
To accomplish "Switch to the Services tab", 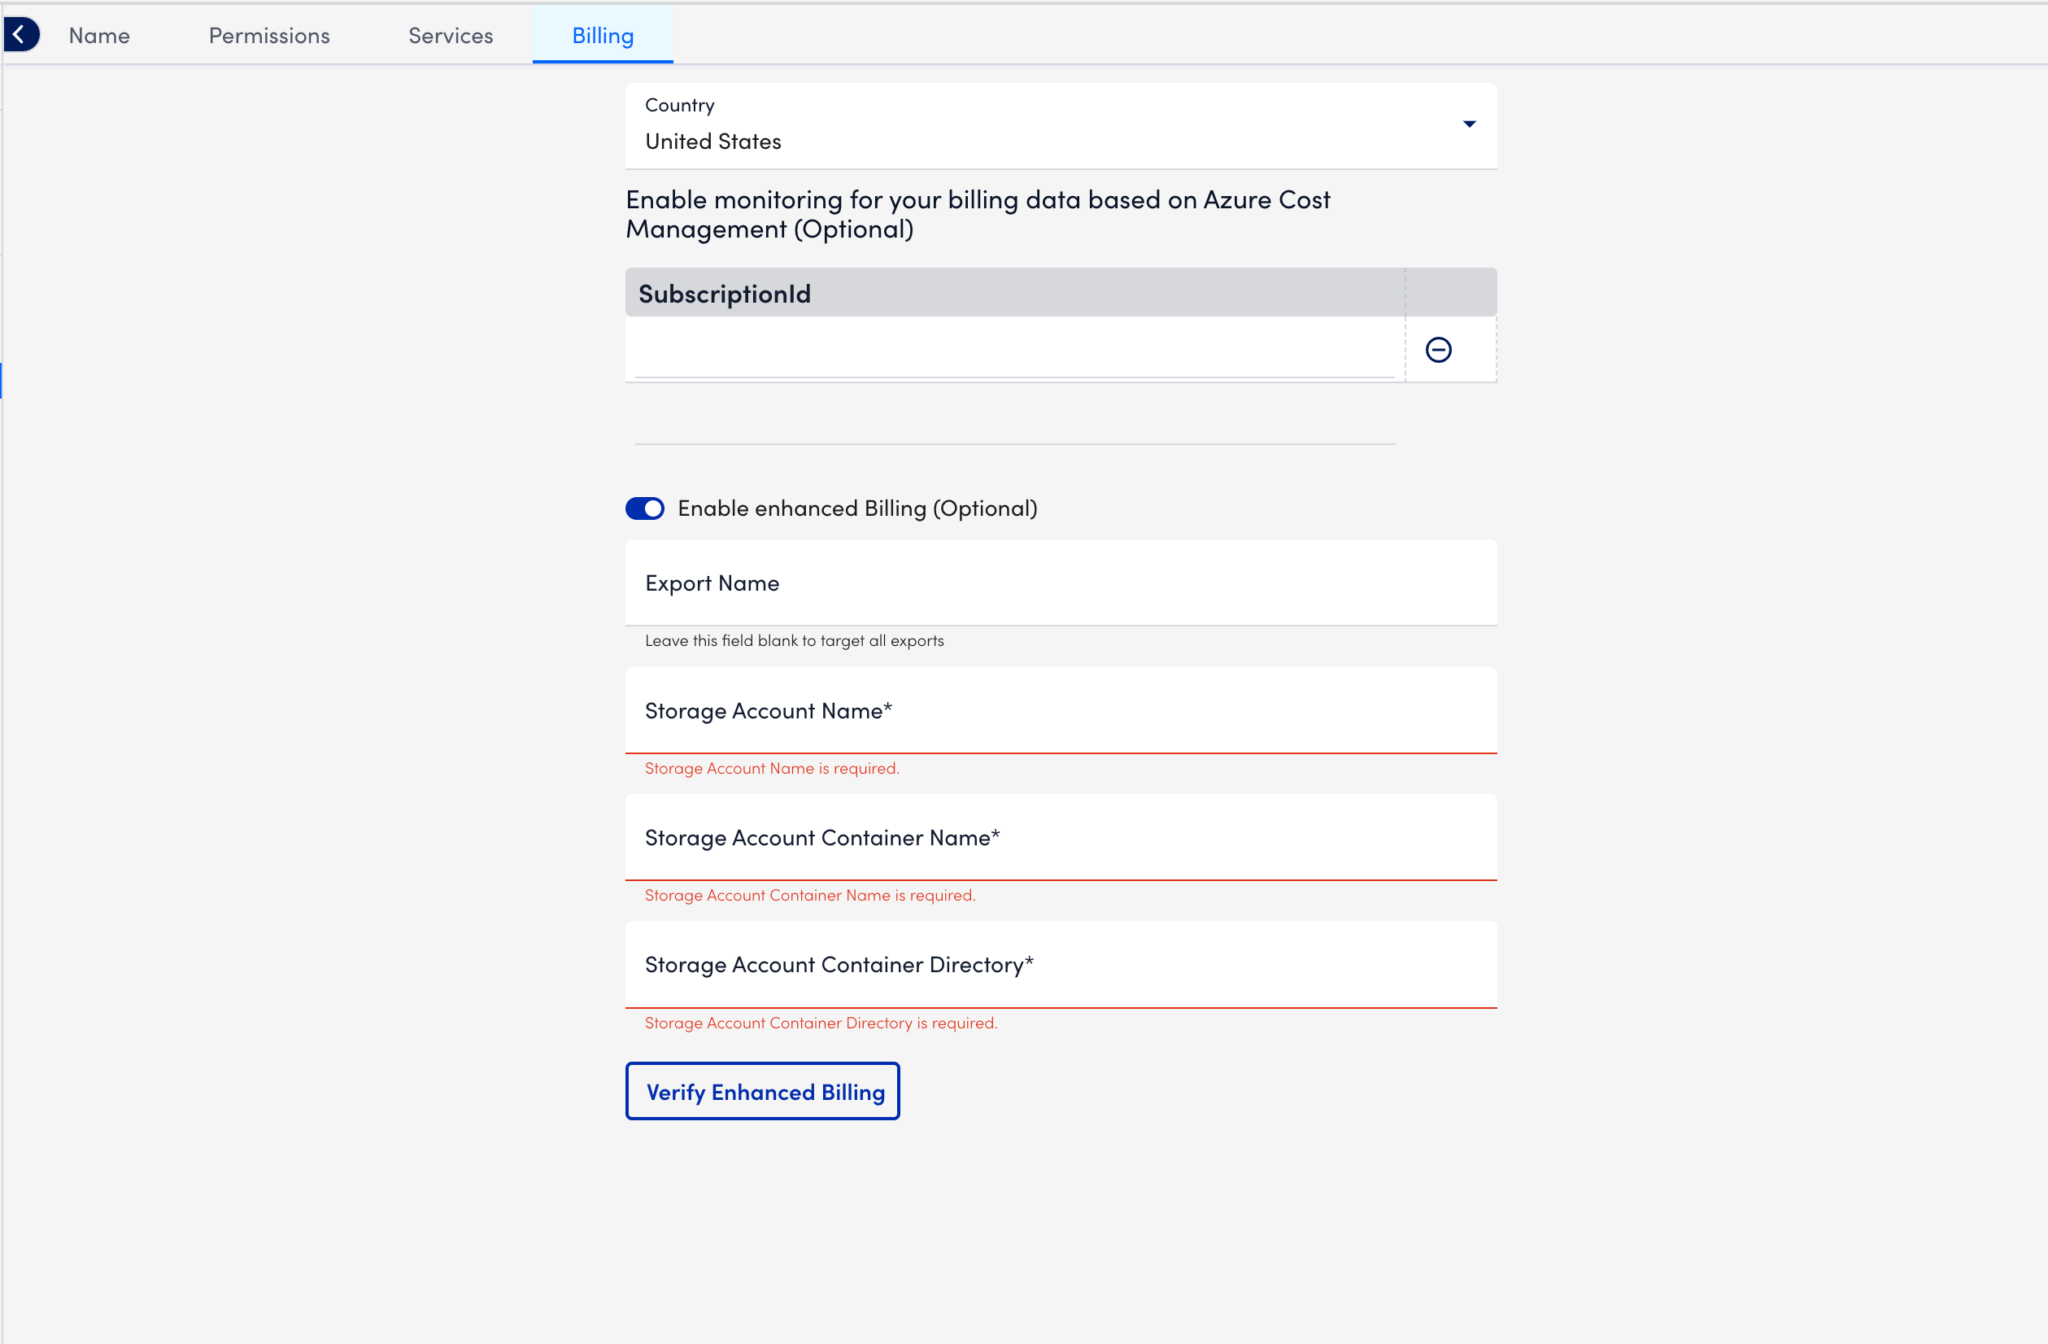I will 450,35.
